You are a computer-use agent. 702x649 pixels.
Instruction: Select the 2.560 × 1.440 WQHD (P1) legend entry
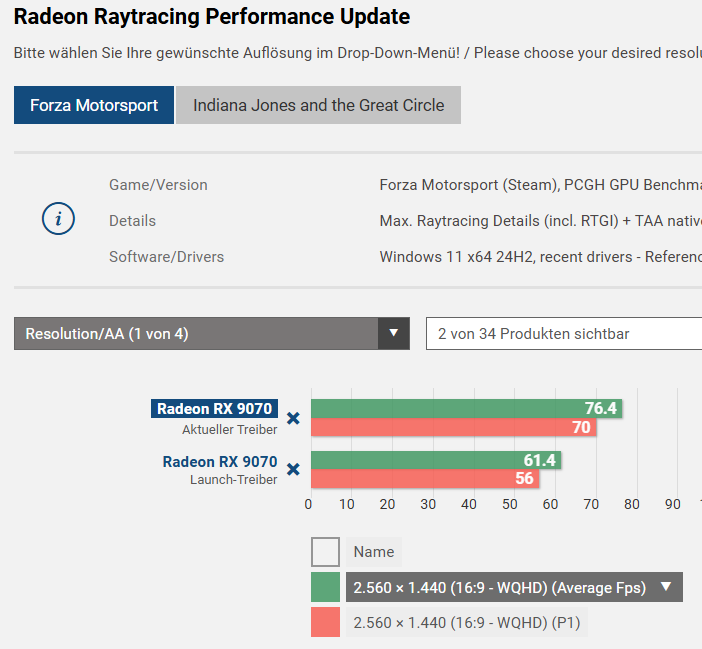[x=467, y=622]
